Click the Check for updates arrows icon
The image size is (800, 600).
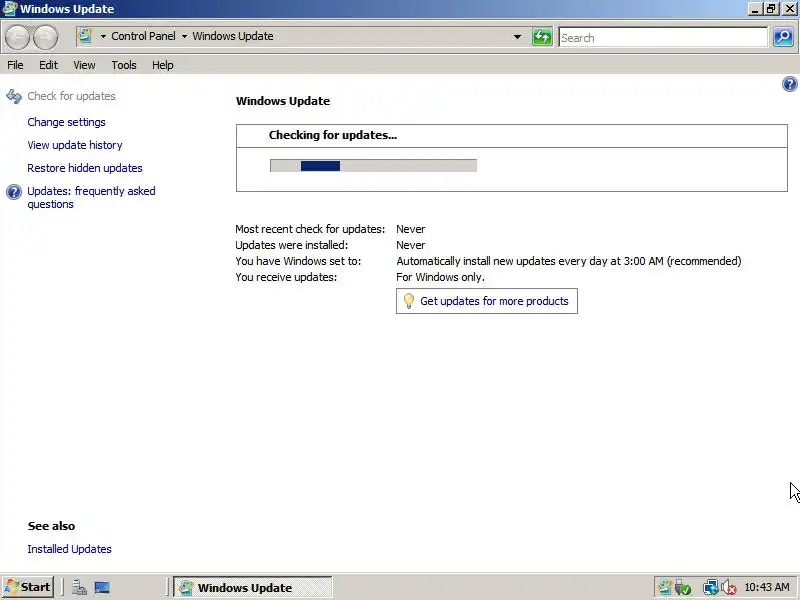pyautogui.click(x=14, y=96)
